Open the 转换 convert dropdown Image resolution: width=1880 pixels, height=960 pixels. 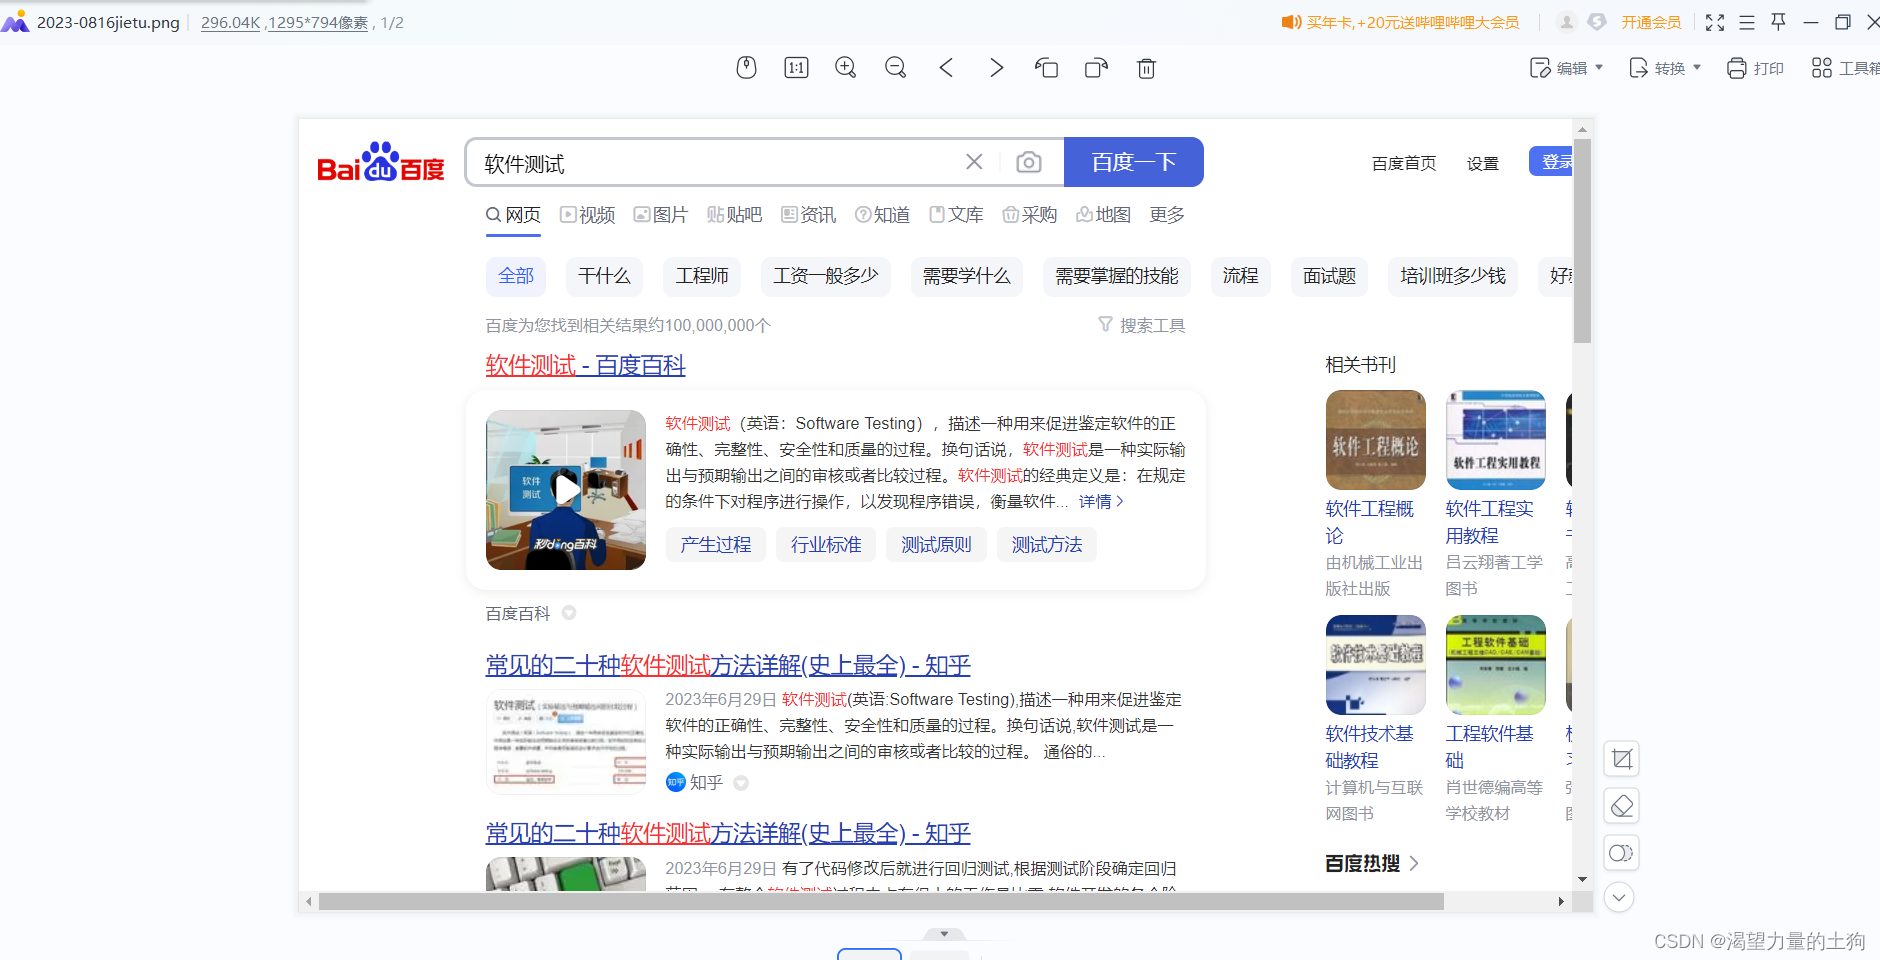coord(1665,68)
